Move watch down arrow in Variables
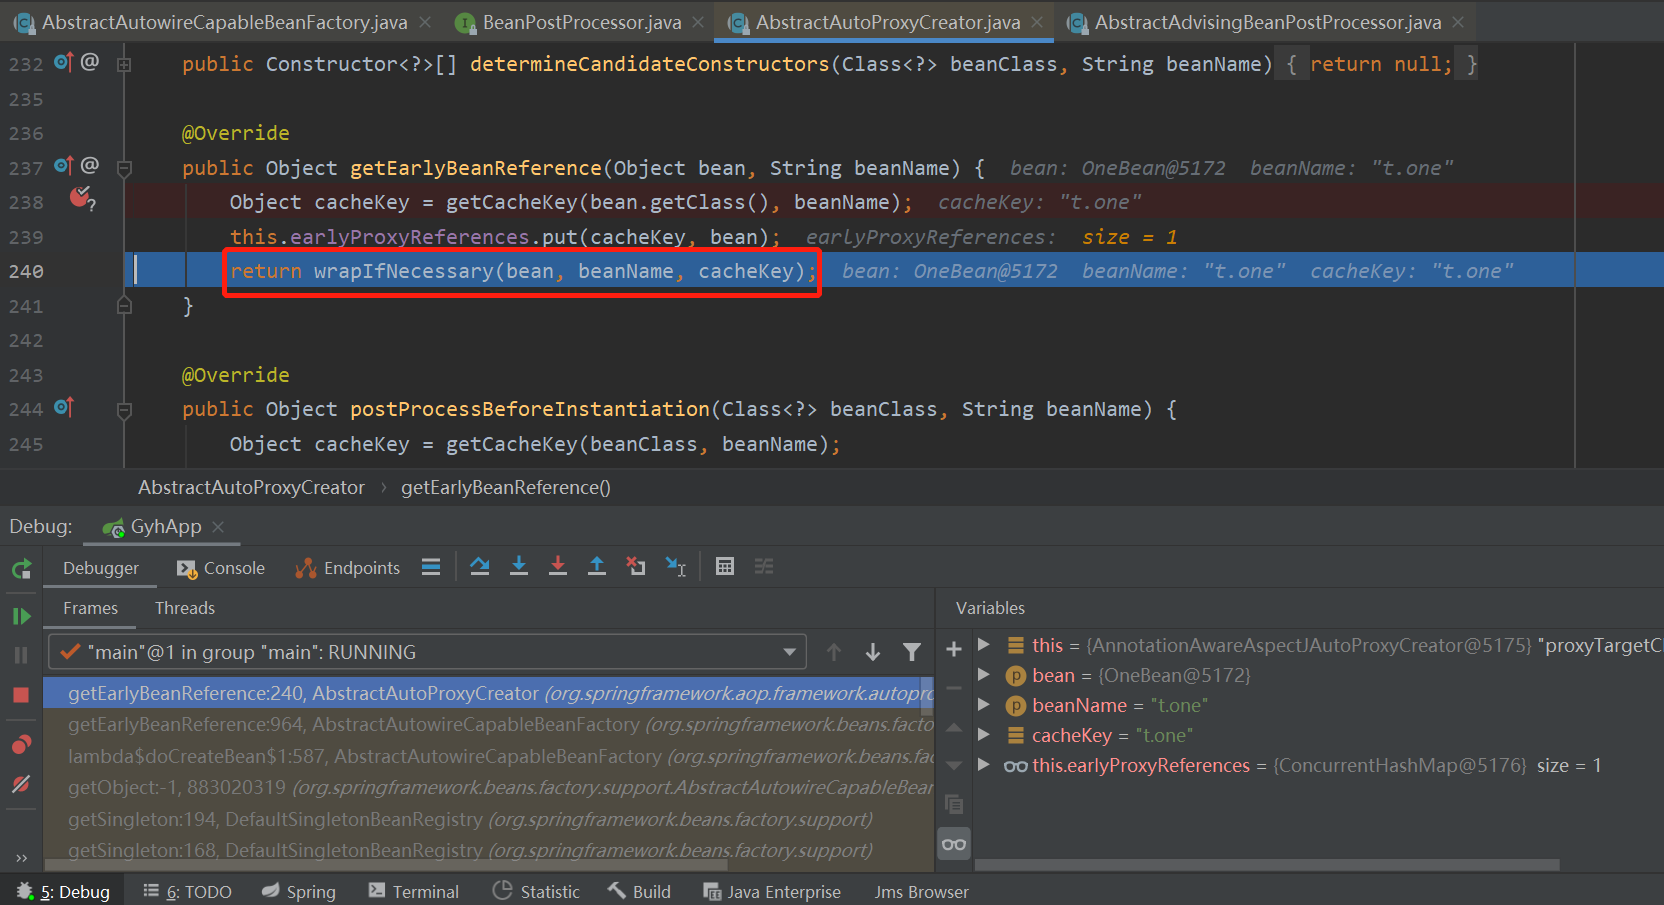Viewport: 1664px width, 905px height. point(954,766)
